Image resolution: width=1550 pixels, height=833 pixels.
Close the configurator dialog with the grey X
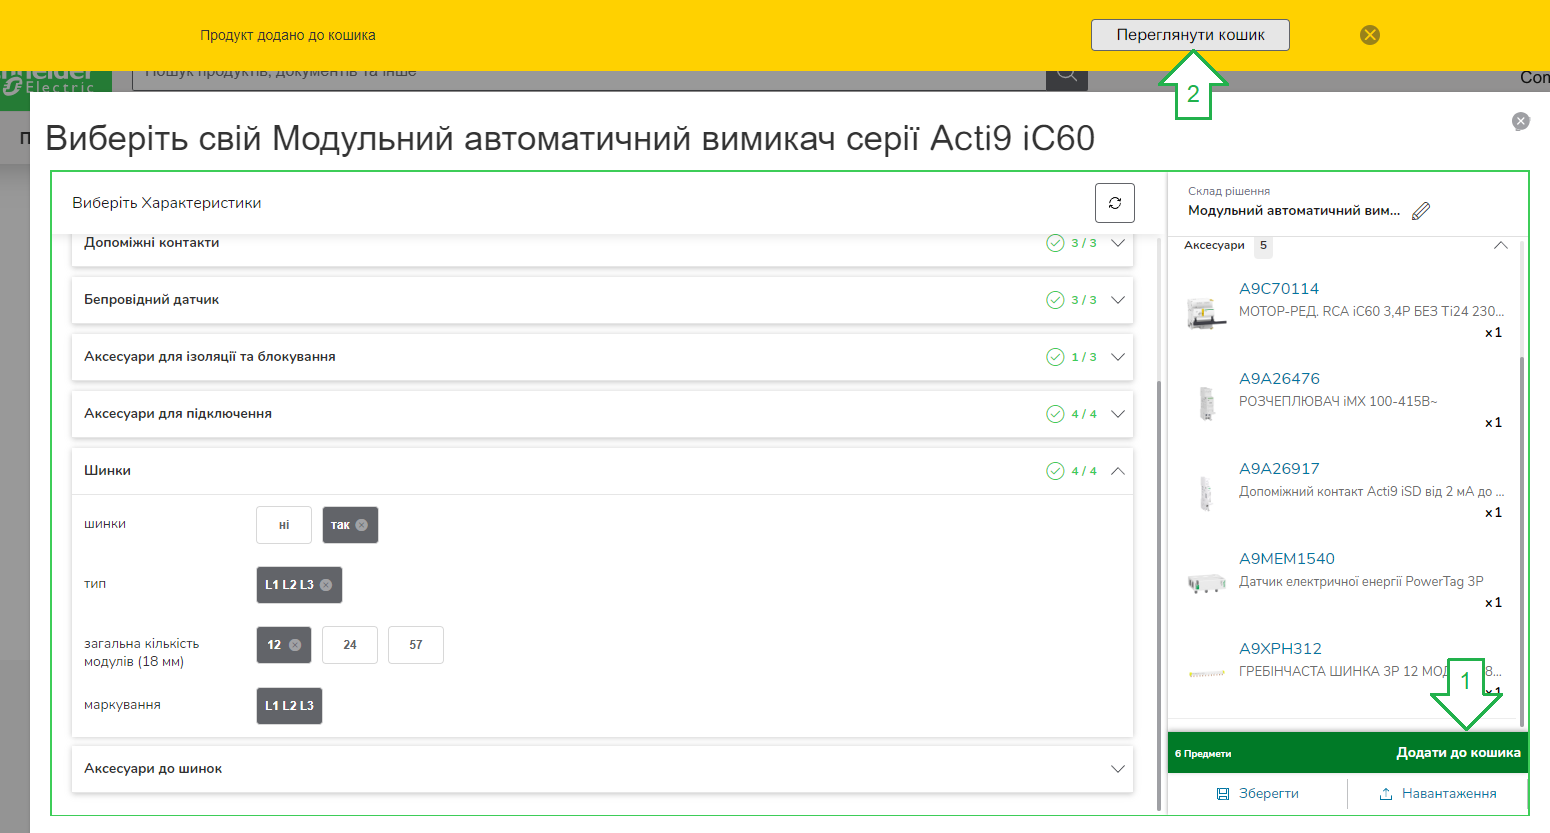[x=1521, y=121]
